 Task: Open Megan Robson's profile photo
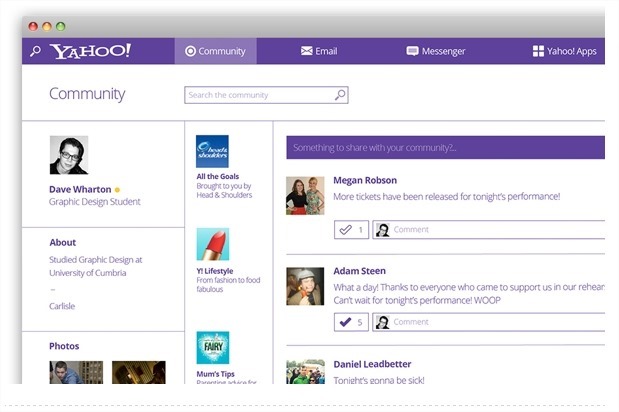(305, 196)
